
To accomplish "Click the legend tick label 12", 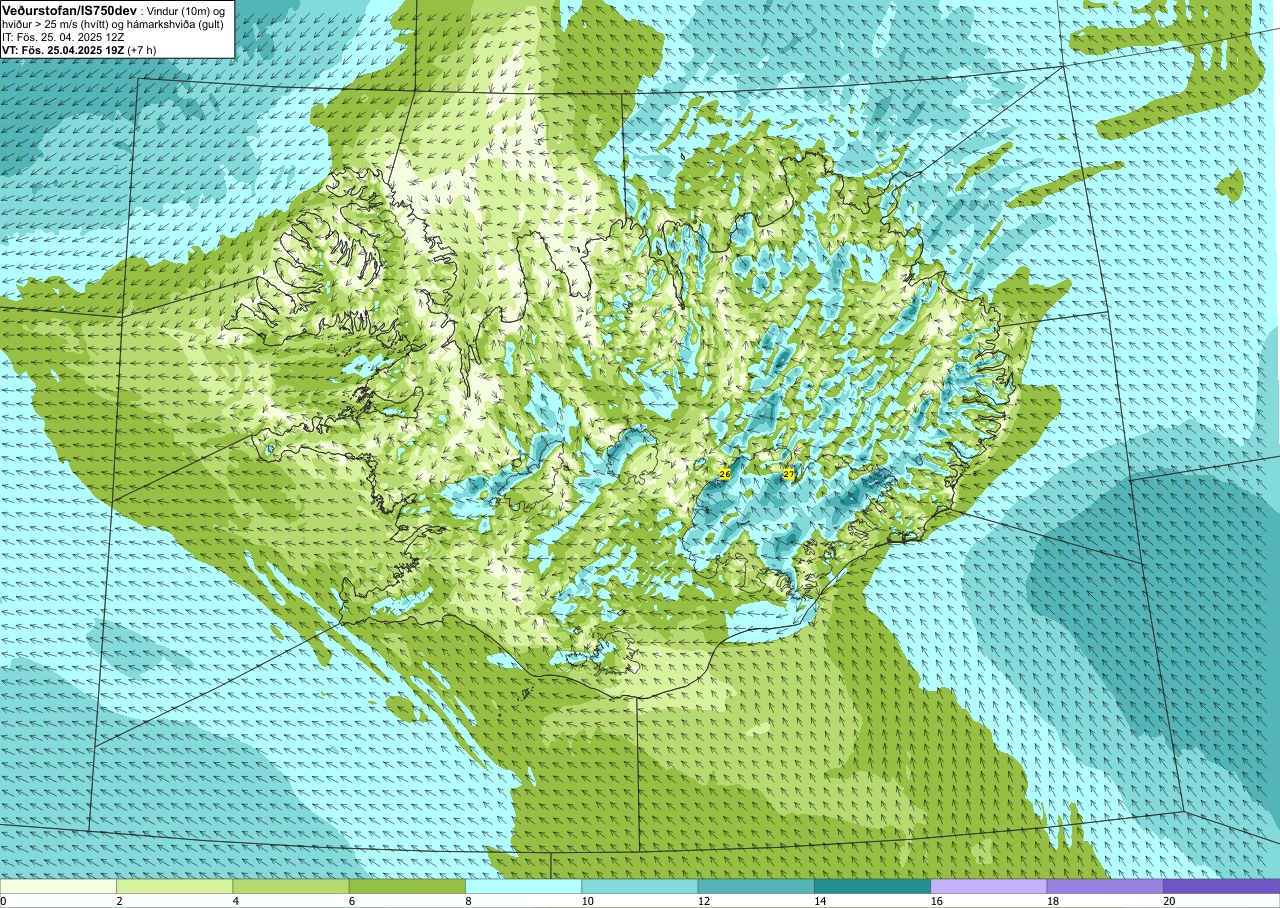I will click(704, 901).
